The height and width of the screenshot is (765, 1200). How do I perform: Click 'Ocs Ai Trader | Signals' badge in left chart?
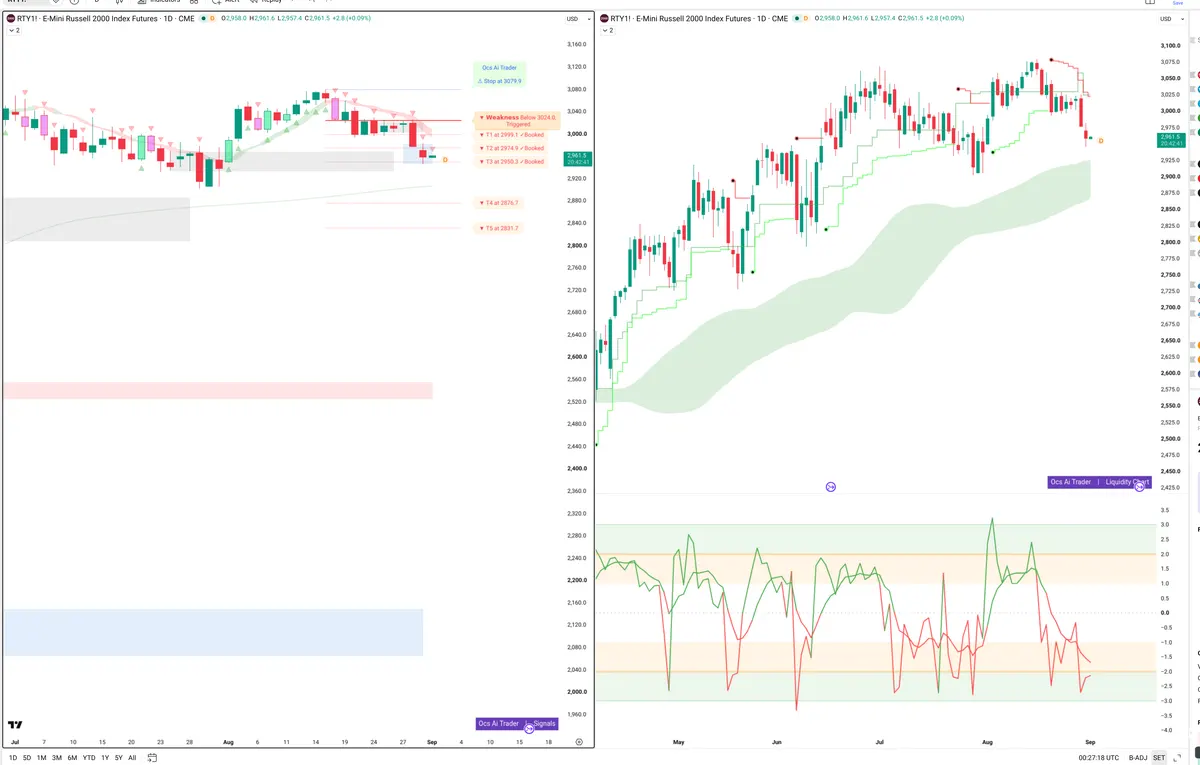517,723
